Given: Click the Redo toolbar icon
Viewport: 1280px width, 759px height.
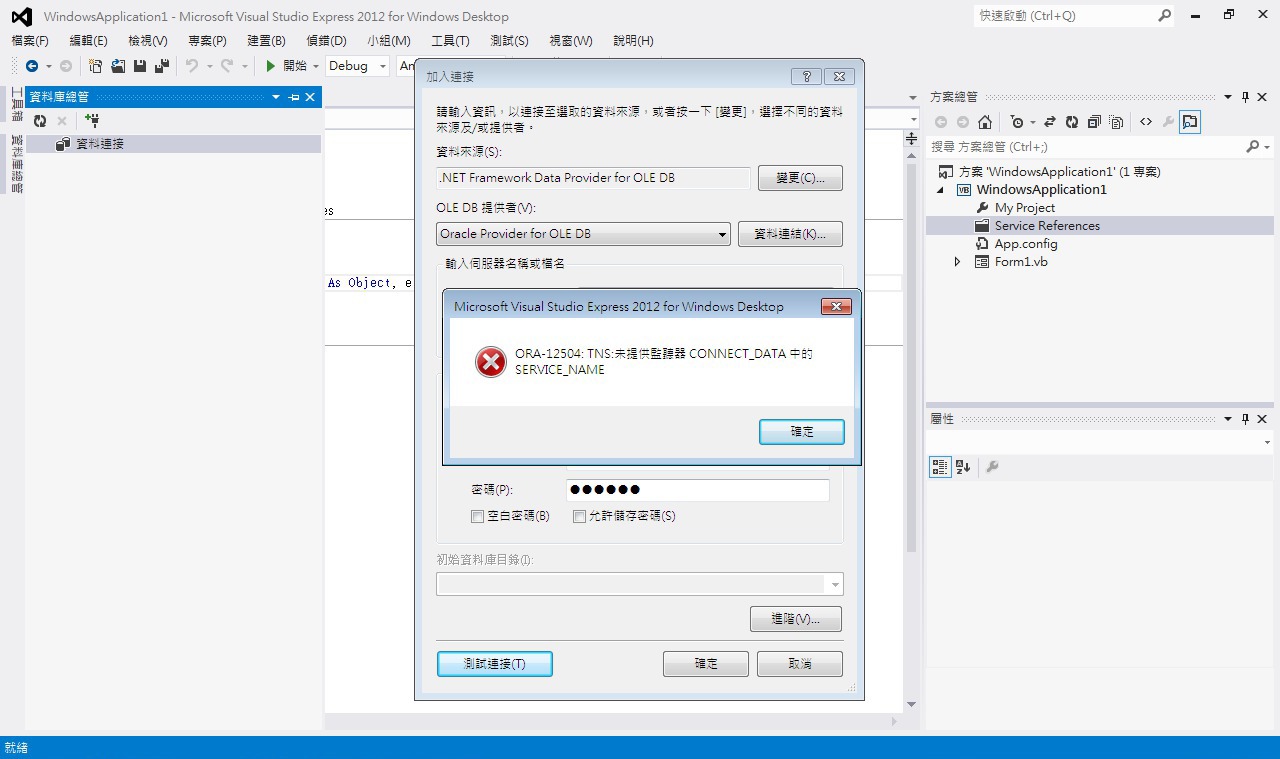Looking at the screenshot, I should point(227,66).
